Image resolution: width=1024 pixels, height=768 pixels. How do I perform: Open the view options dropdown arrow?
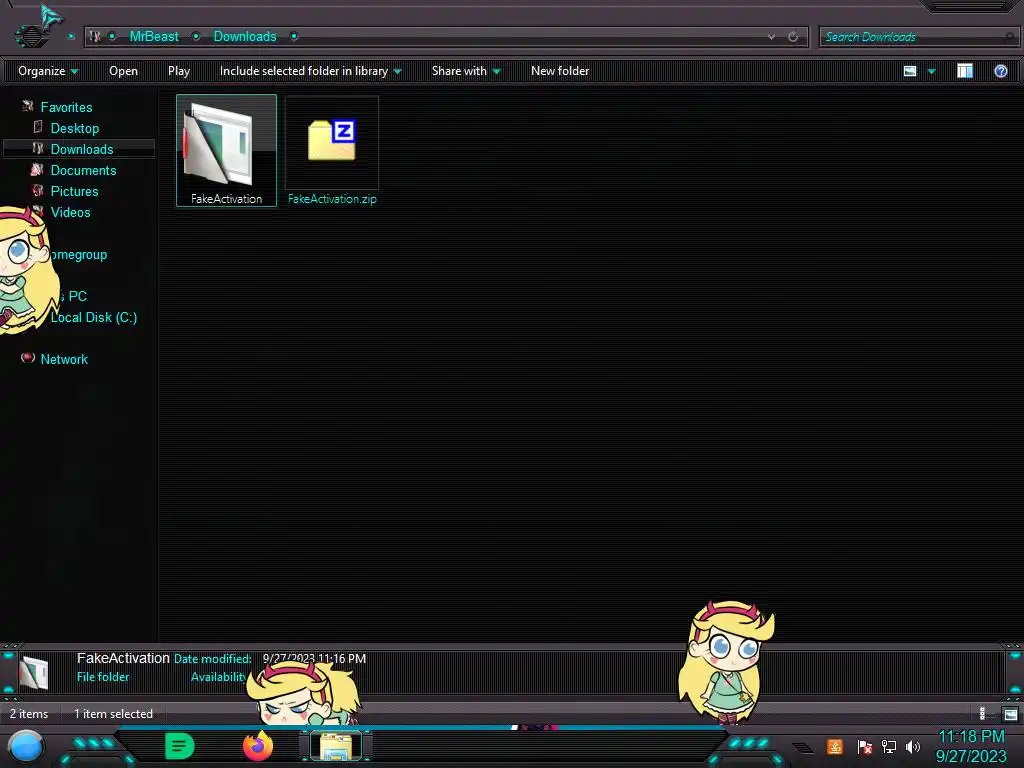pos(931,71)
